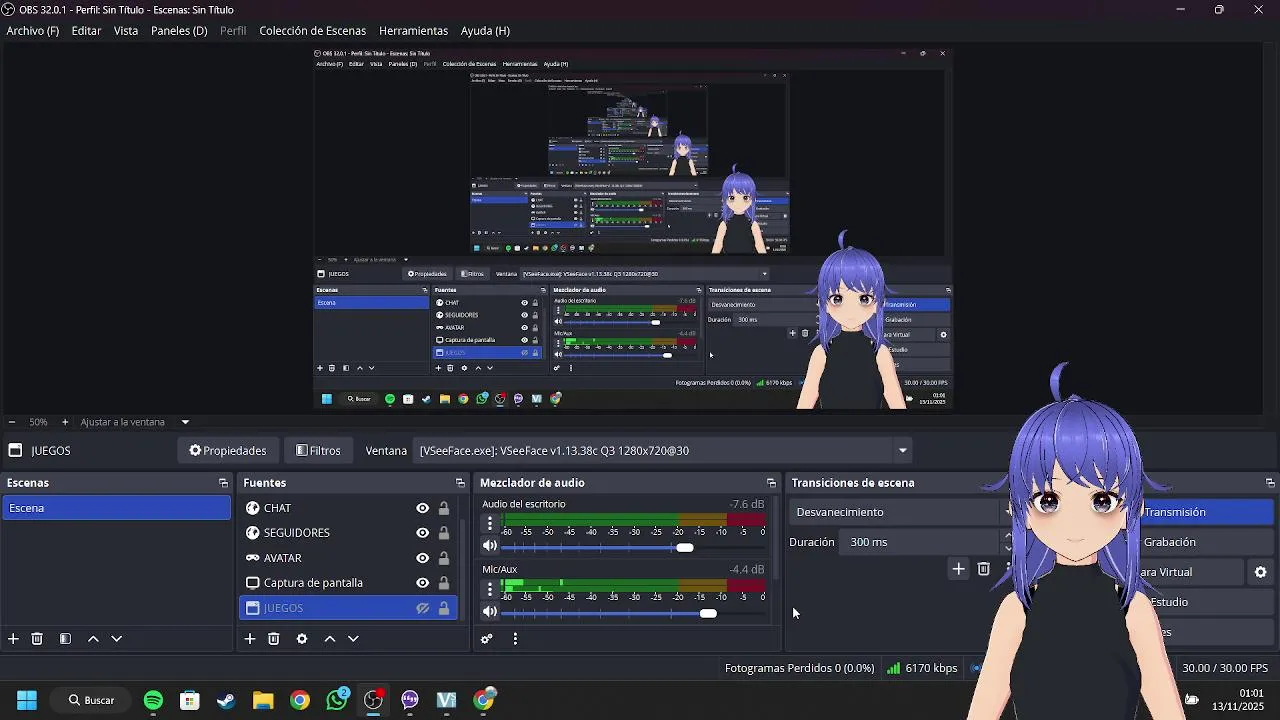Screen dimensions: 1280x720
Task: Remove transition with trash icon
Action: (x=983, y=568)
